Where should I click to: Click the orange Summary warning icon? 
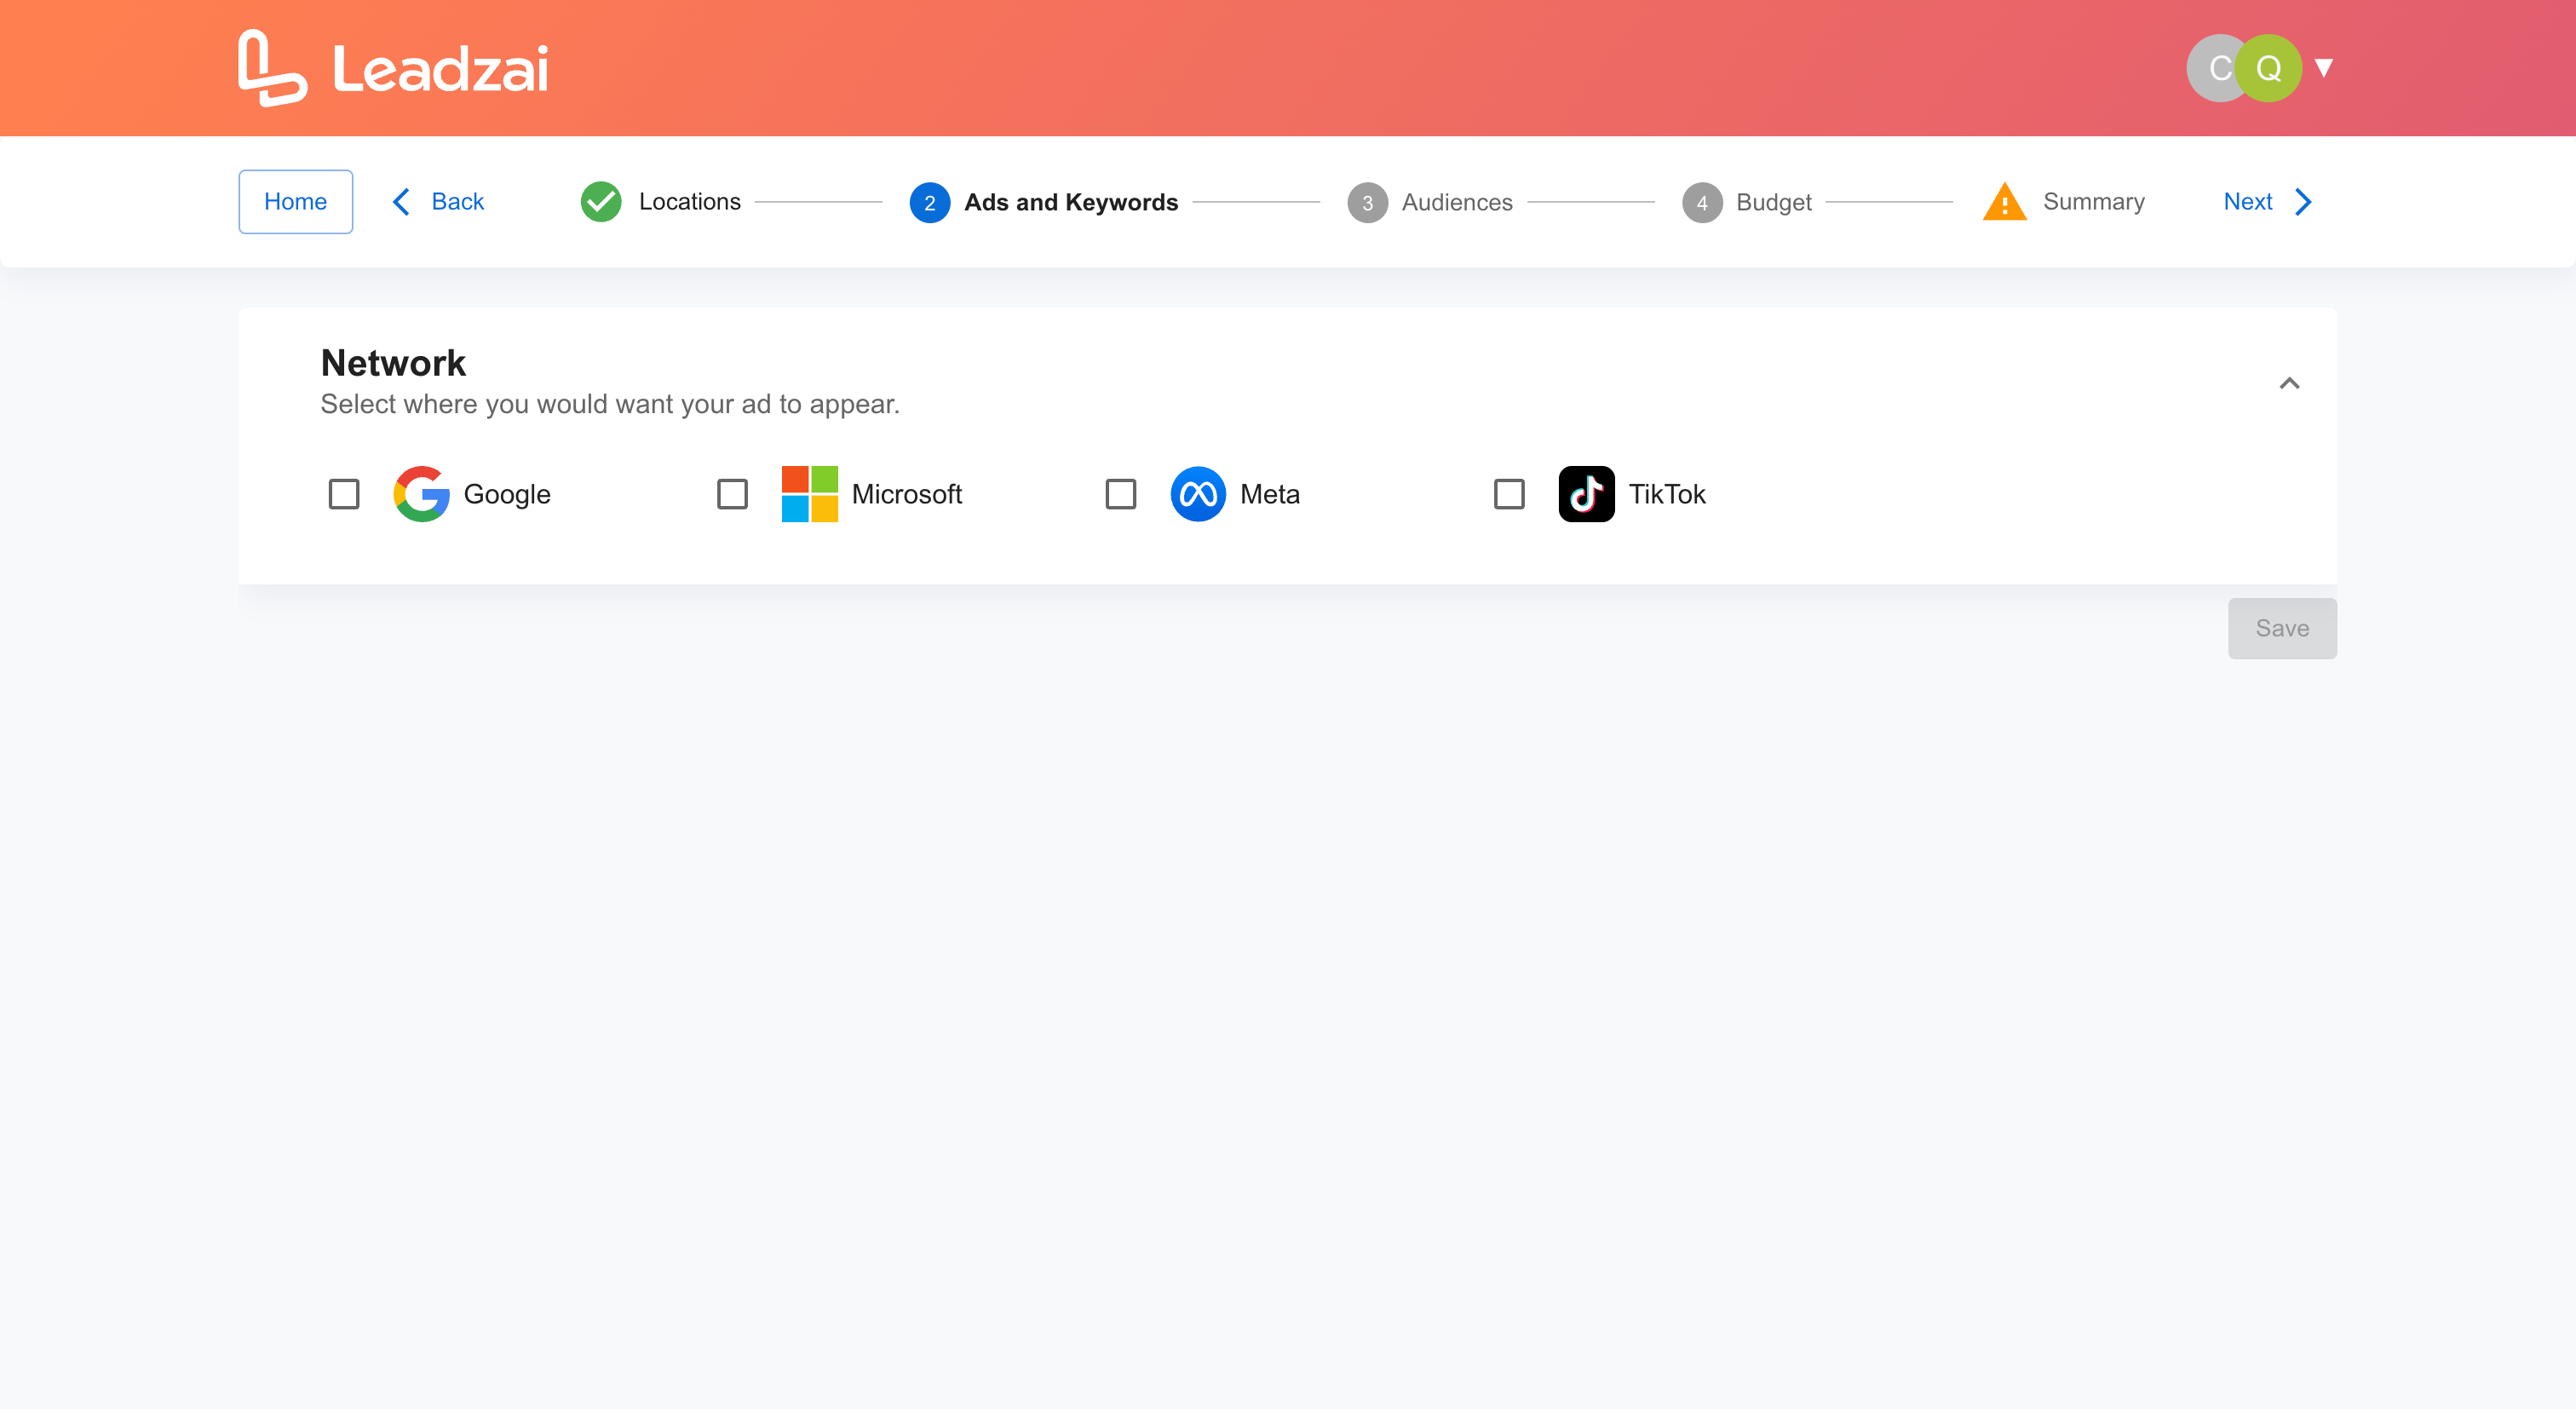point(2004,202)
